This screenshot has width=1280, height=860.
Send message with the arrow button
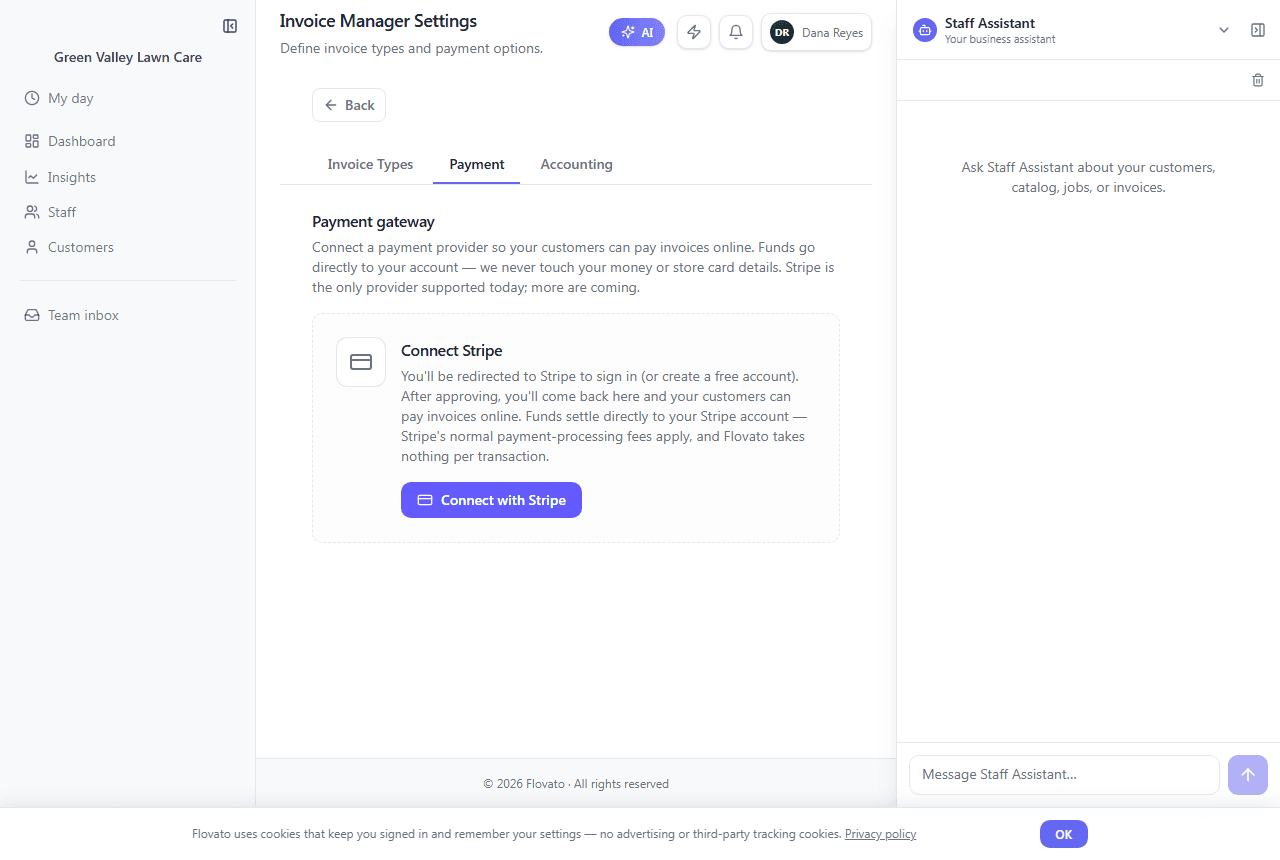pyautogui.click(x=1248, y=775)
